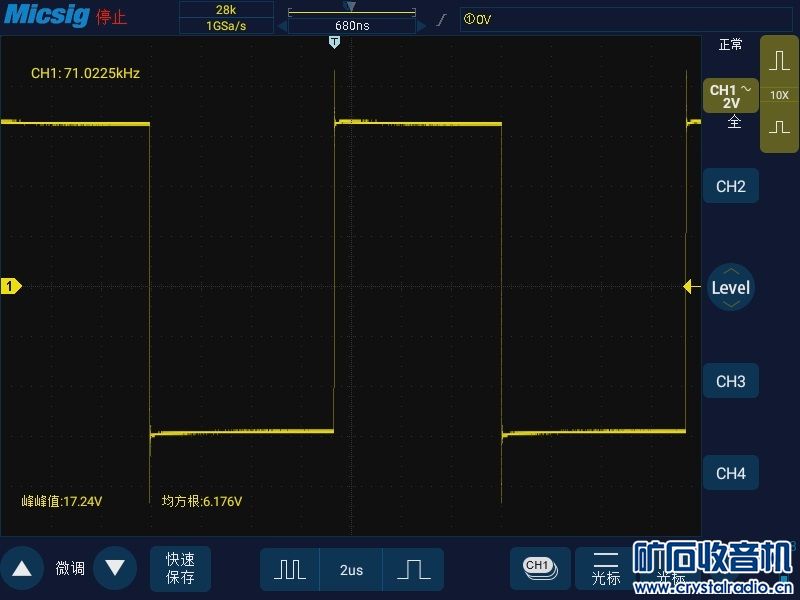
Task: Select the 峰峰值 17.24V measurement
Action: [62, 502]
